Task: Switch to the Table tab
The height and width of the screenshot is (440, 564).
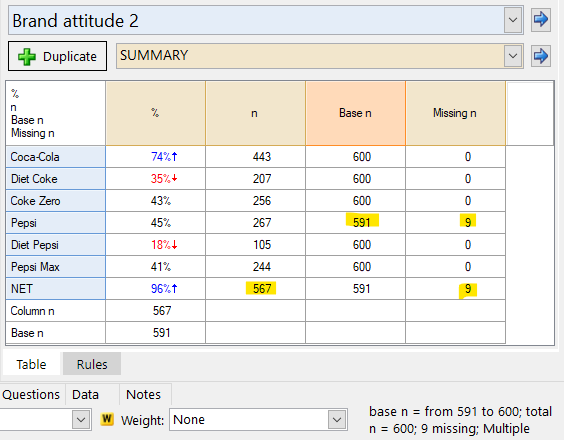Action: point(31,364)
